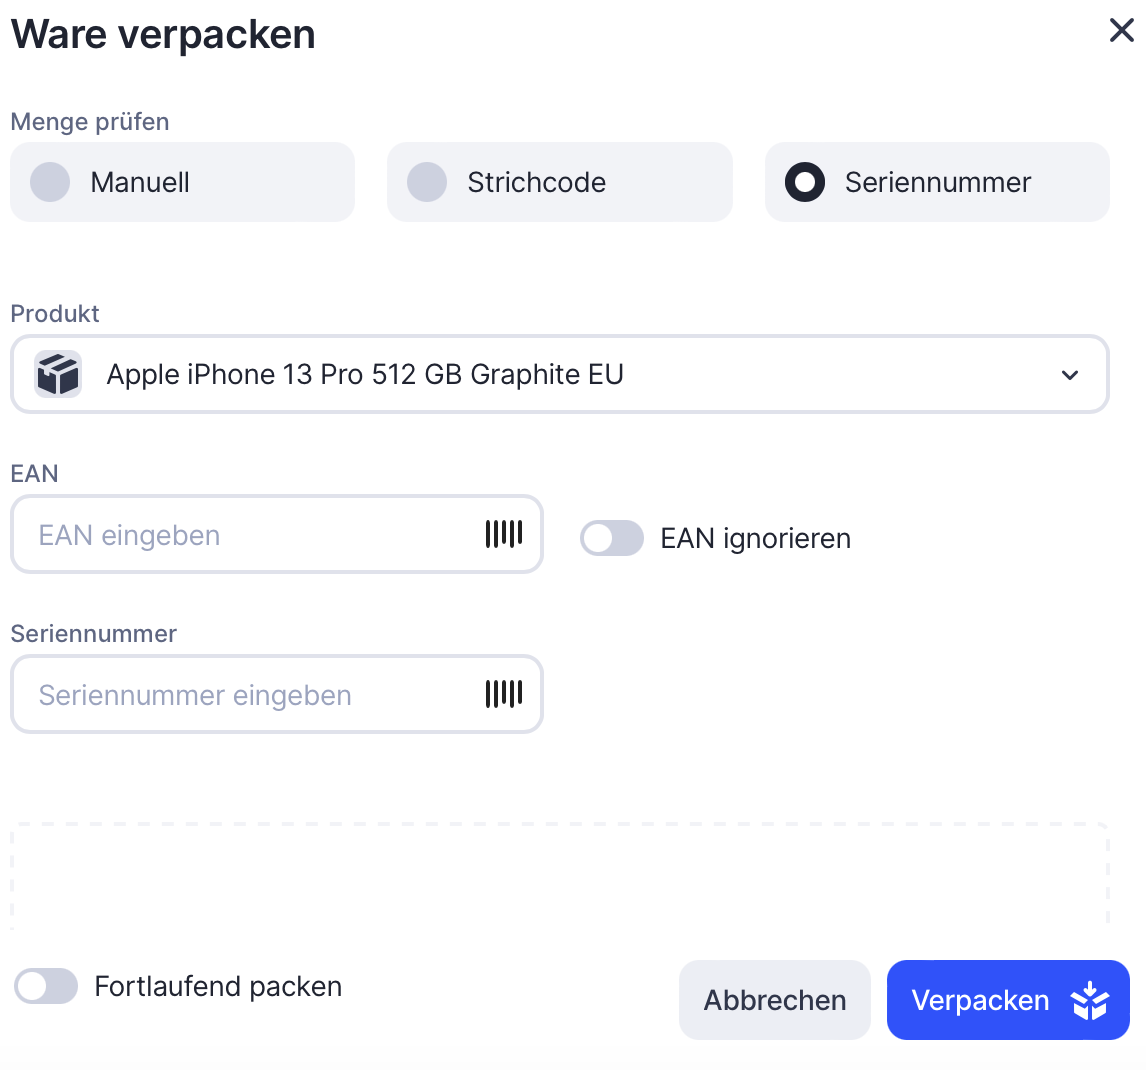Click the Manuell option label text

coord(140,183)
